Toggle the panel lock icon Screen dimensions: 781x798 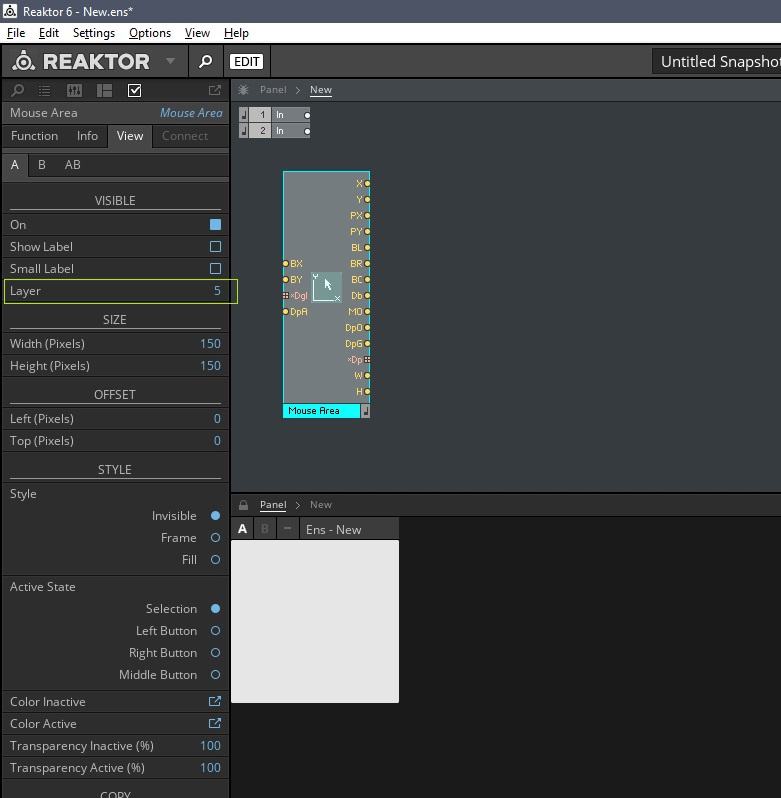coord(244,505)
